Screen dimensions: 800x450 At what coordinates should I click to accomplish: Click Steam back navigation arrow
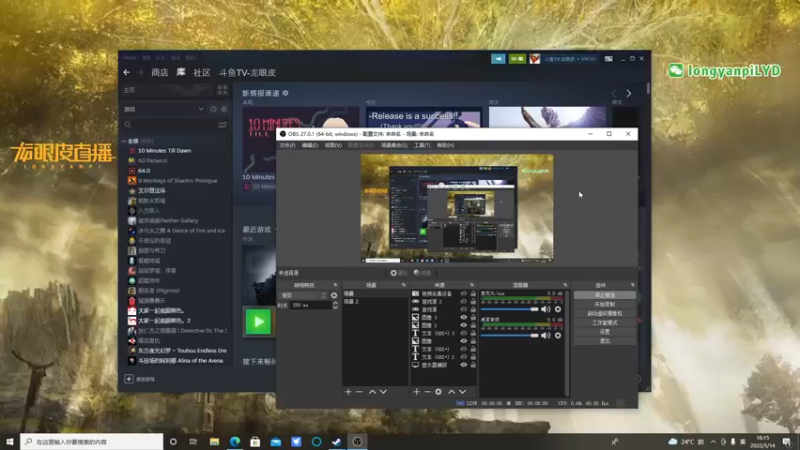[x=127, y=72]
